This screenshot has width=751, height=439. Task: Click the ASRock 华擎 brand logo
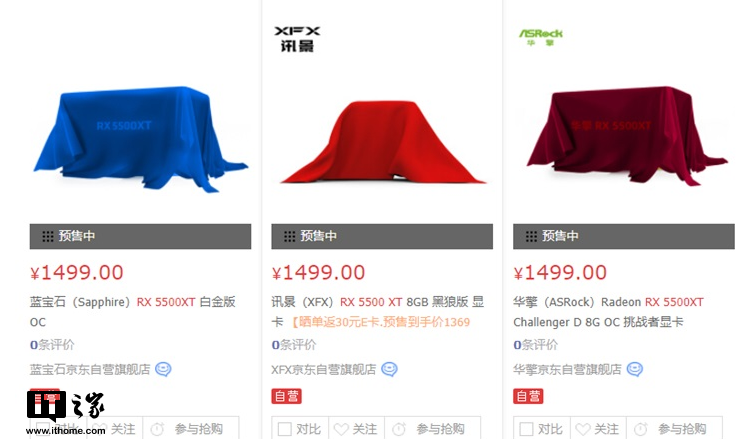click(x=541, y=37)
